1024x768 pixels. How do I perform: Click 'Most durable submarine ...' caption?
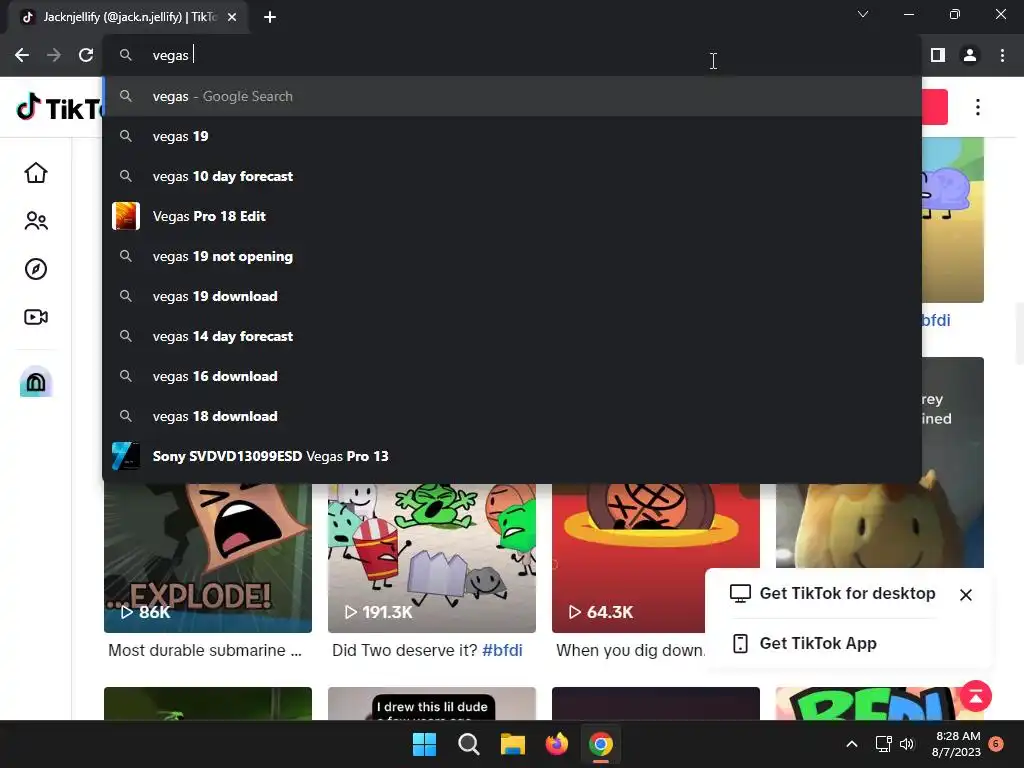(x=205, y=650)
